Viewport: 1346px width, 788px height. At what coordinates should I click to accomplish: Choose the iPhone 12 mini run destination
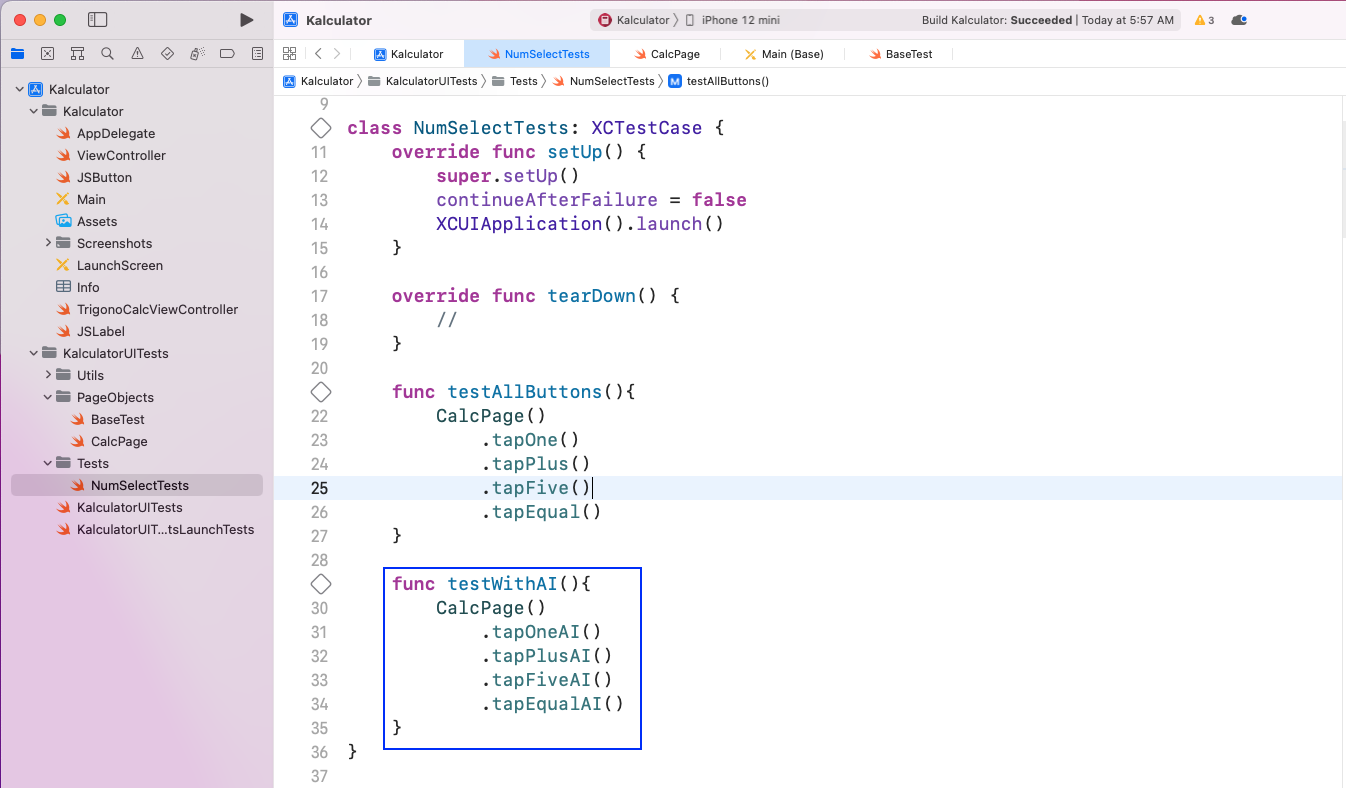[733, 20]
